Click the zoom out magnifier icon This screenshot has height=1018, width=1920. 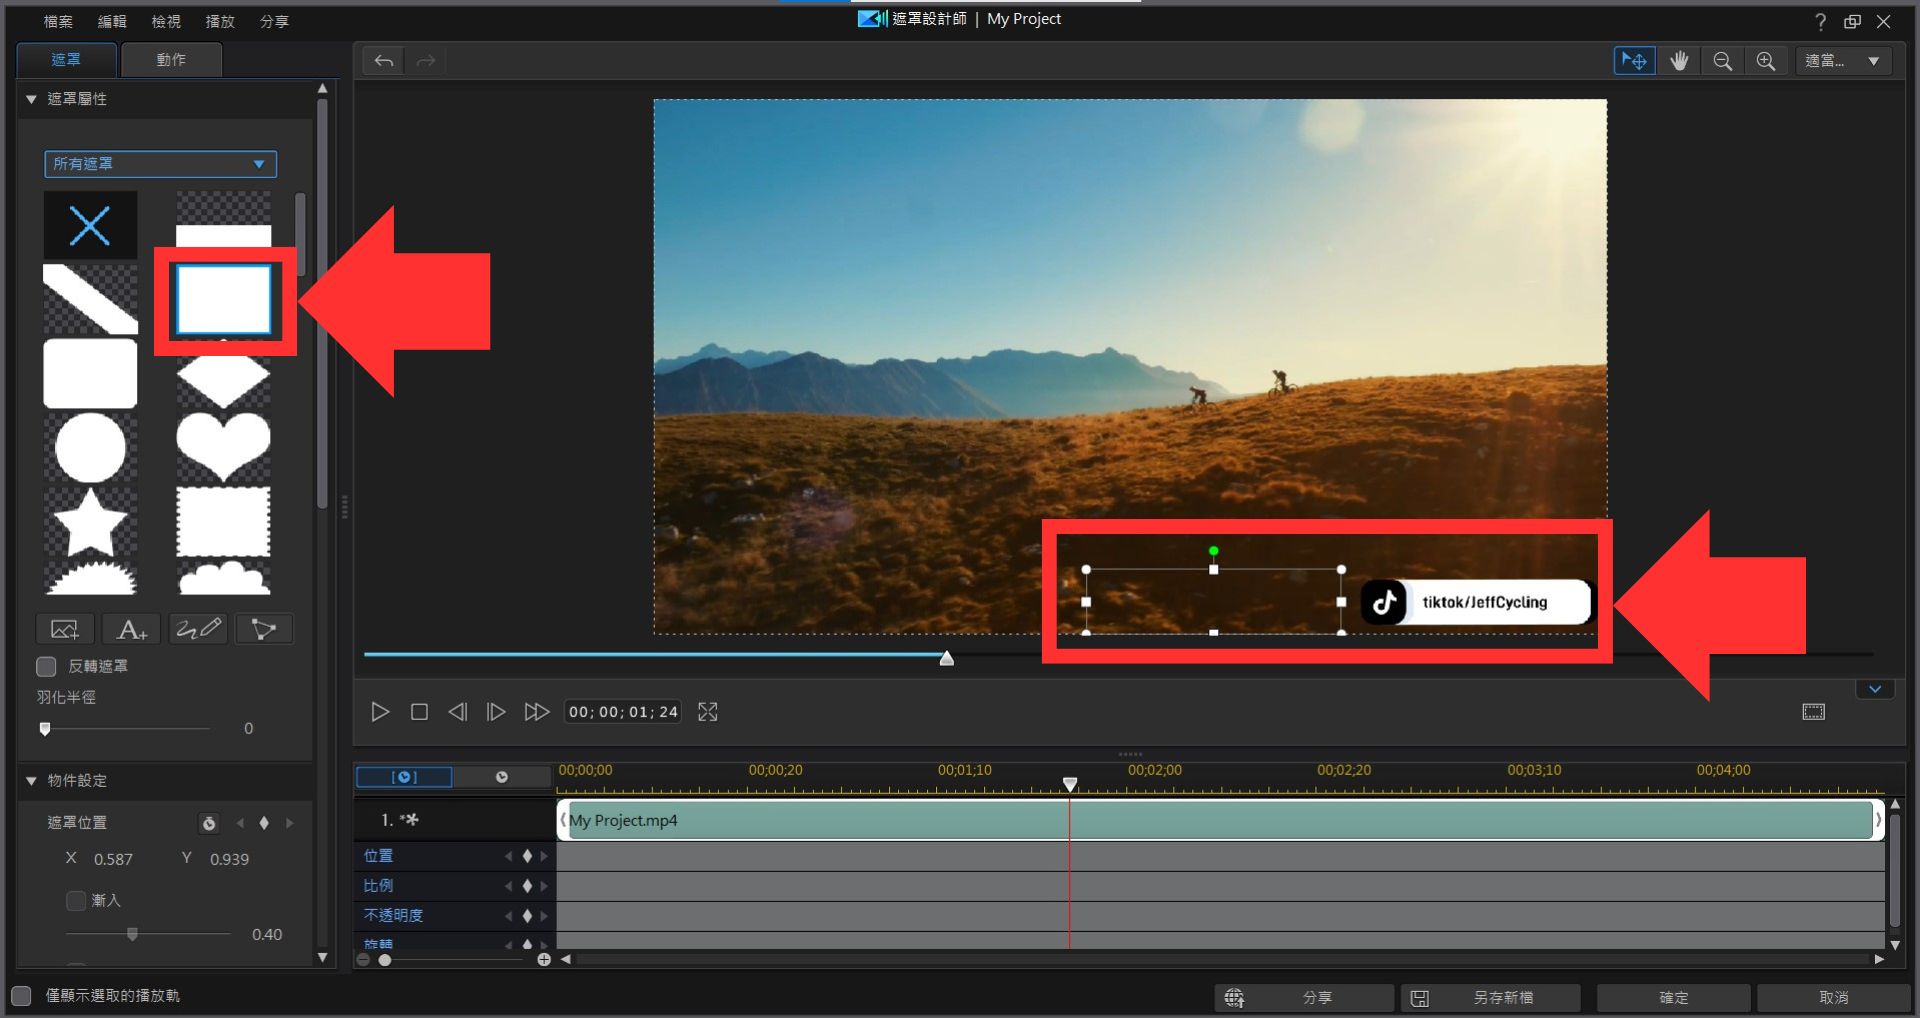(x=1722, y=61)
